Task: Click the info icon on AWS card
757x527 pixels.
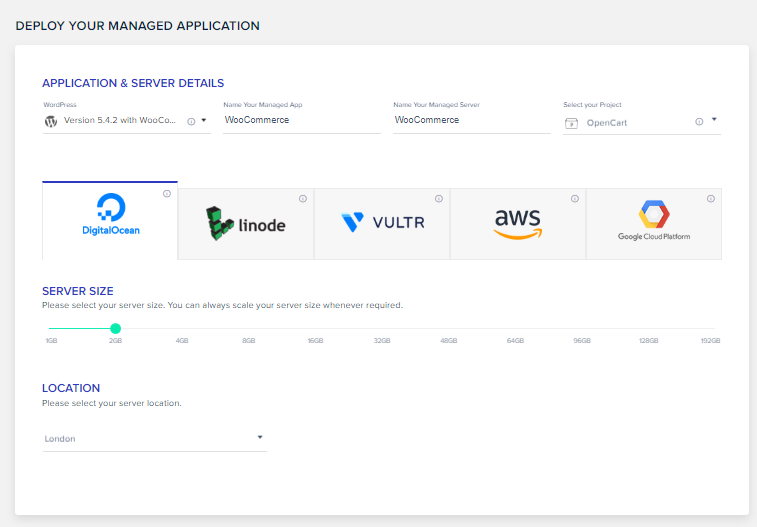Action: (574, 199)
